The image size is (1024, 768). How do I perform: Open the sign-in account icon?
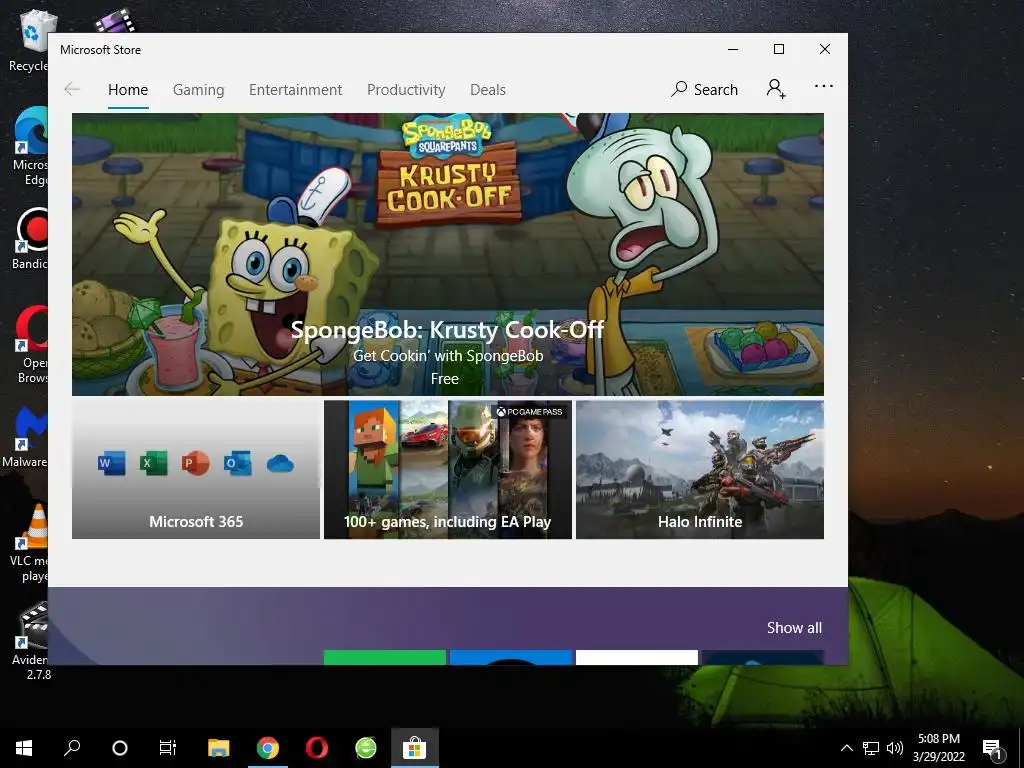click(x=776, y=88)
